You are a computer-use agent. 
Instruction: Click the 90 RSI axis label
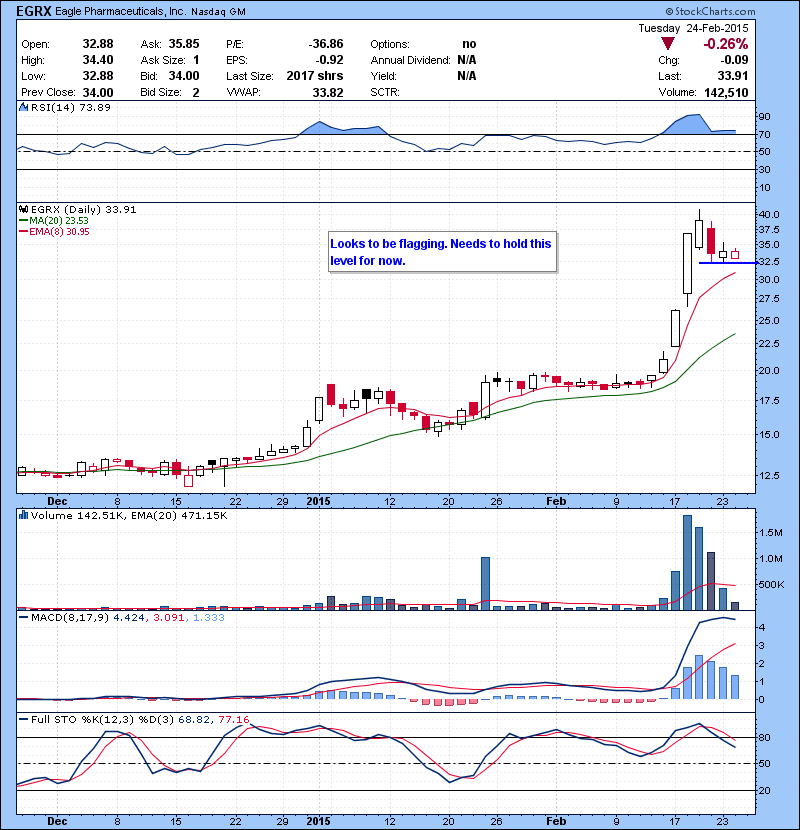pyautogui.click(x=765, y=117)
